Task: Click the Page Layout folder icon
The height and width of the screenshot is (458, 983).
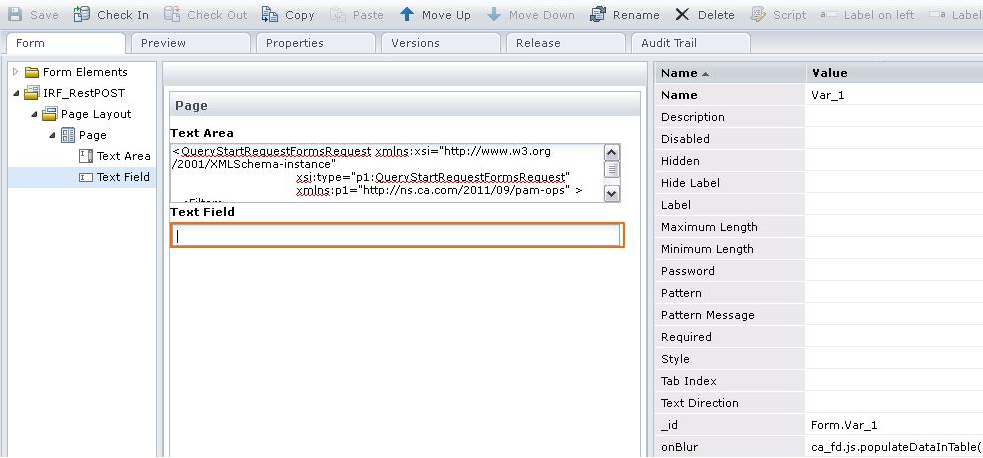Action: (x=49, y=114)
